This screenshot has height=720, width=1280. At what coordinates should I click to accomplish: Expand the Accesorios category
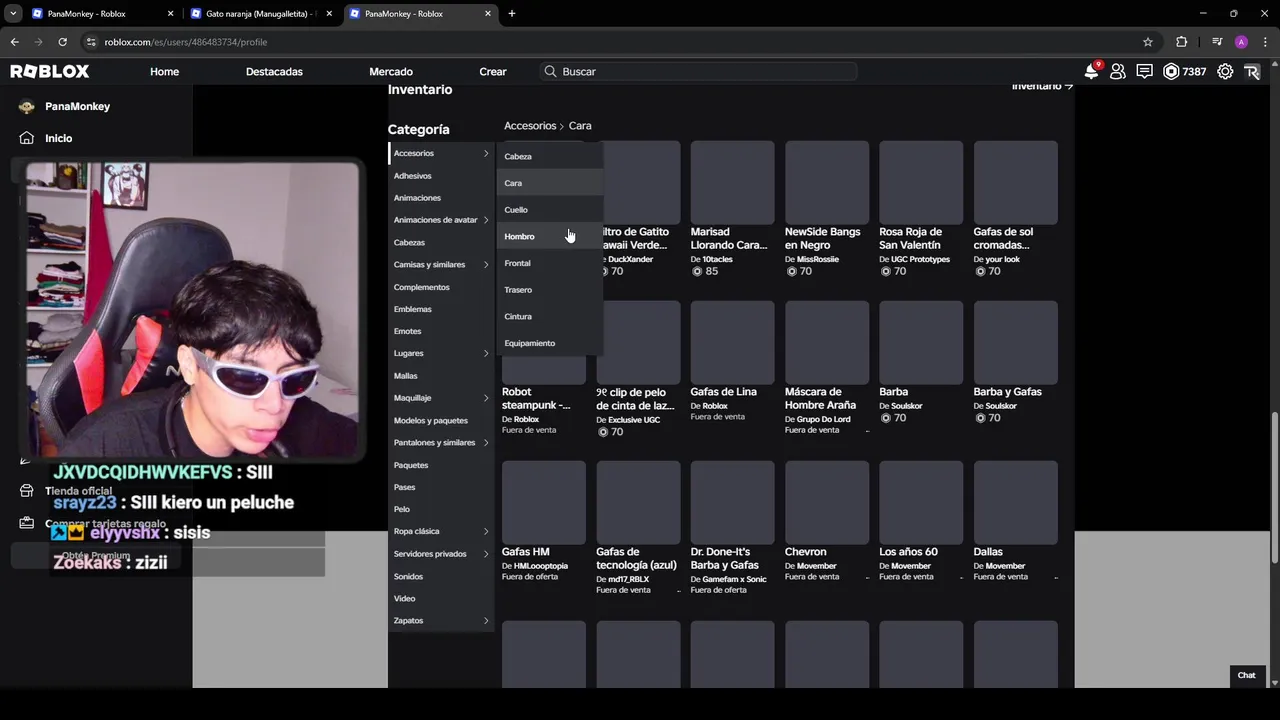[x=441, y=153]
